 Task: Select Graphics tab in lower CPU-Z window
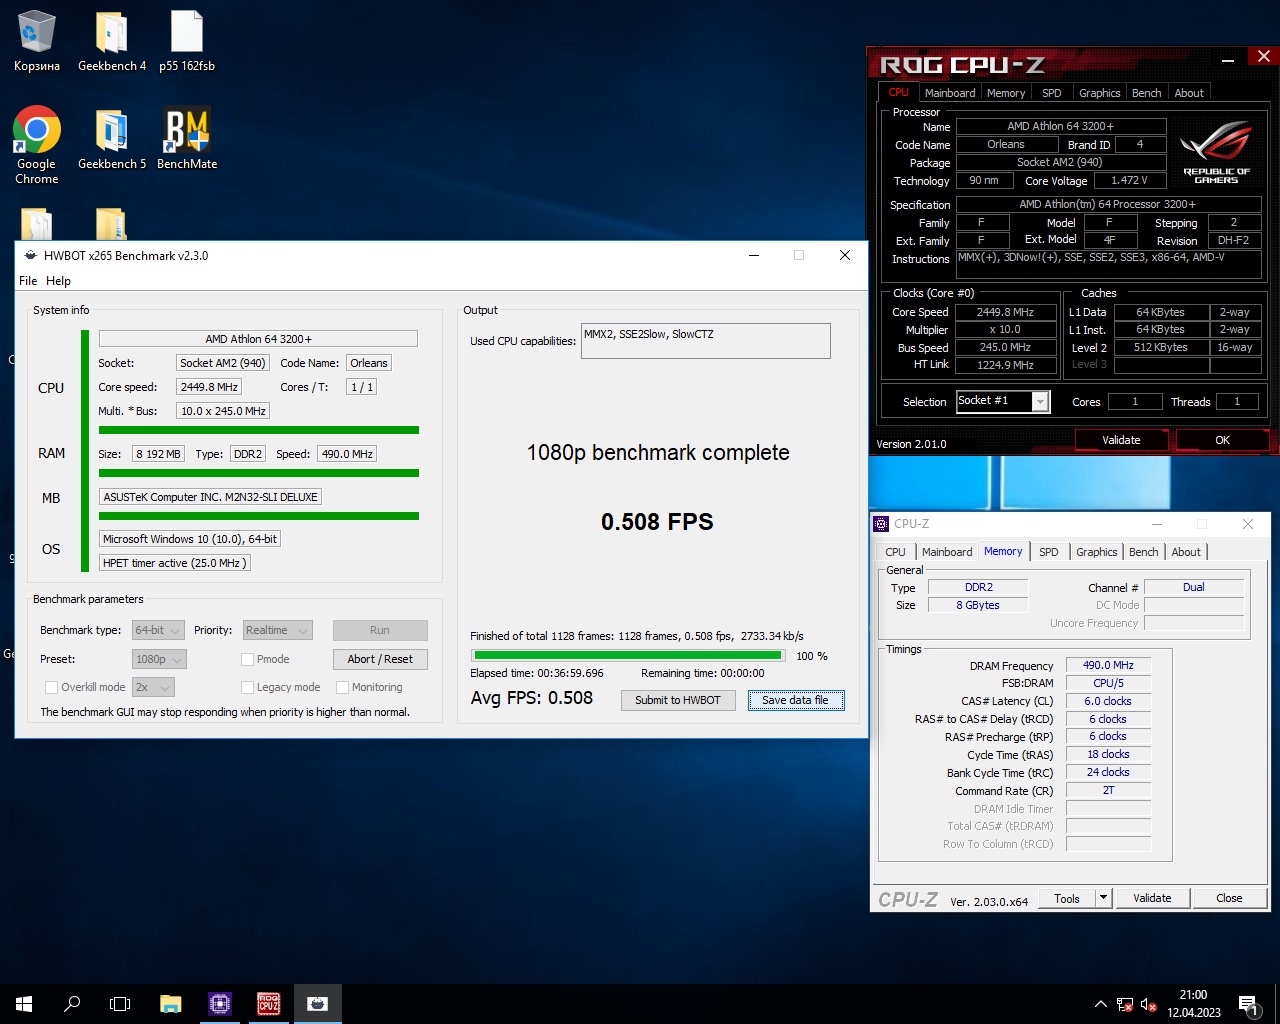click(x=1096, y=552)
